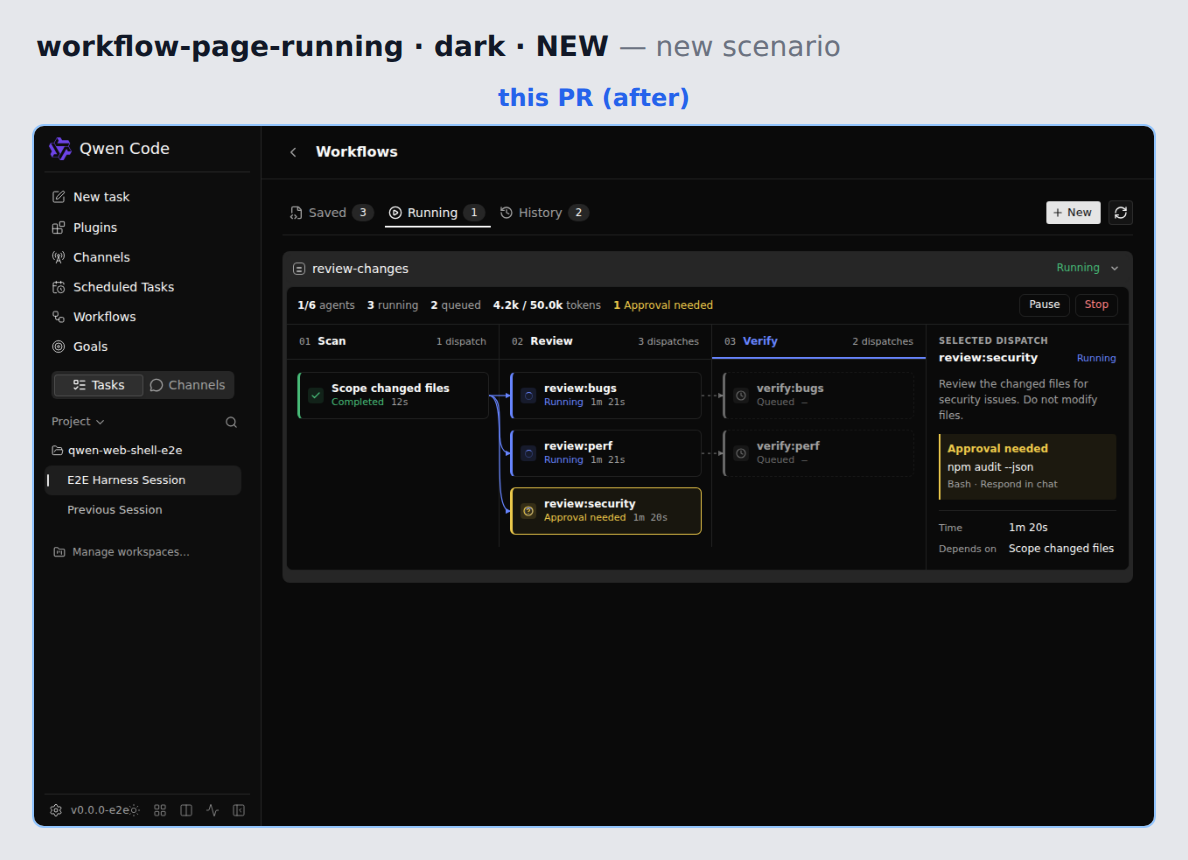Select the verify:bugs queued card
Image resolution: width=1188 pixels, height=860 pixels.
point(818,395)
